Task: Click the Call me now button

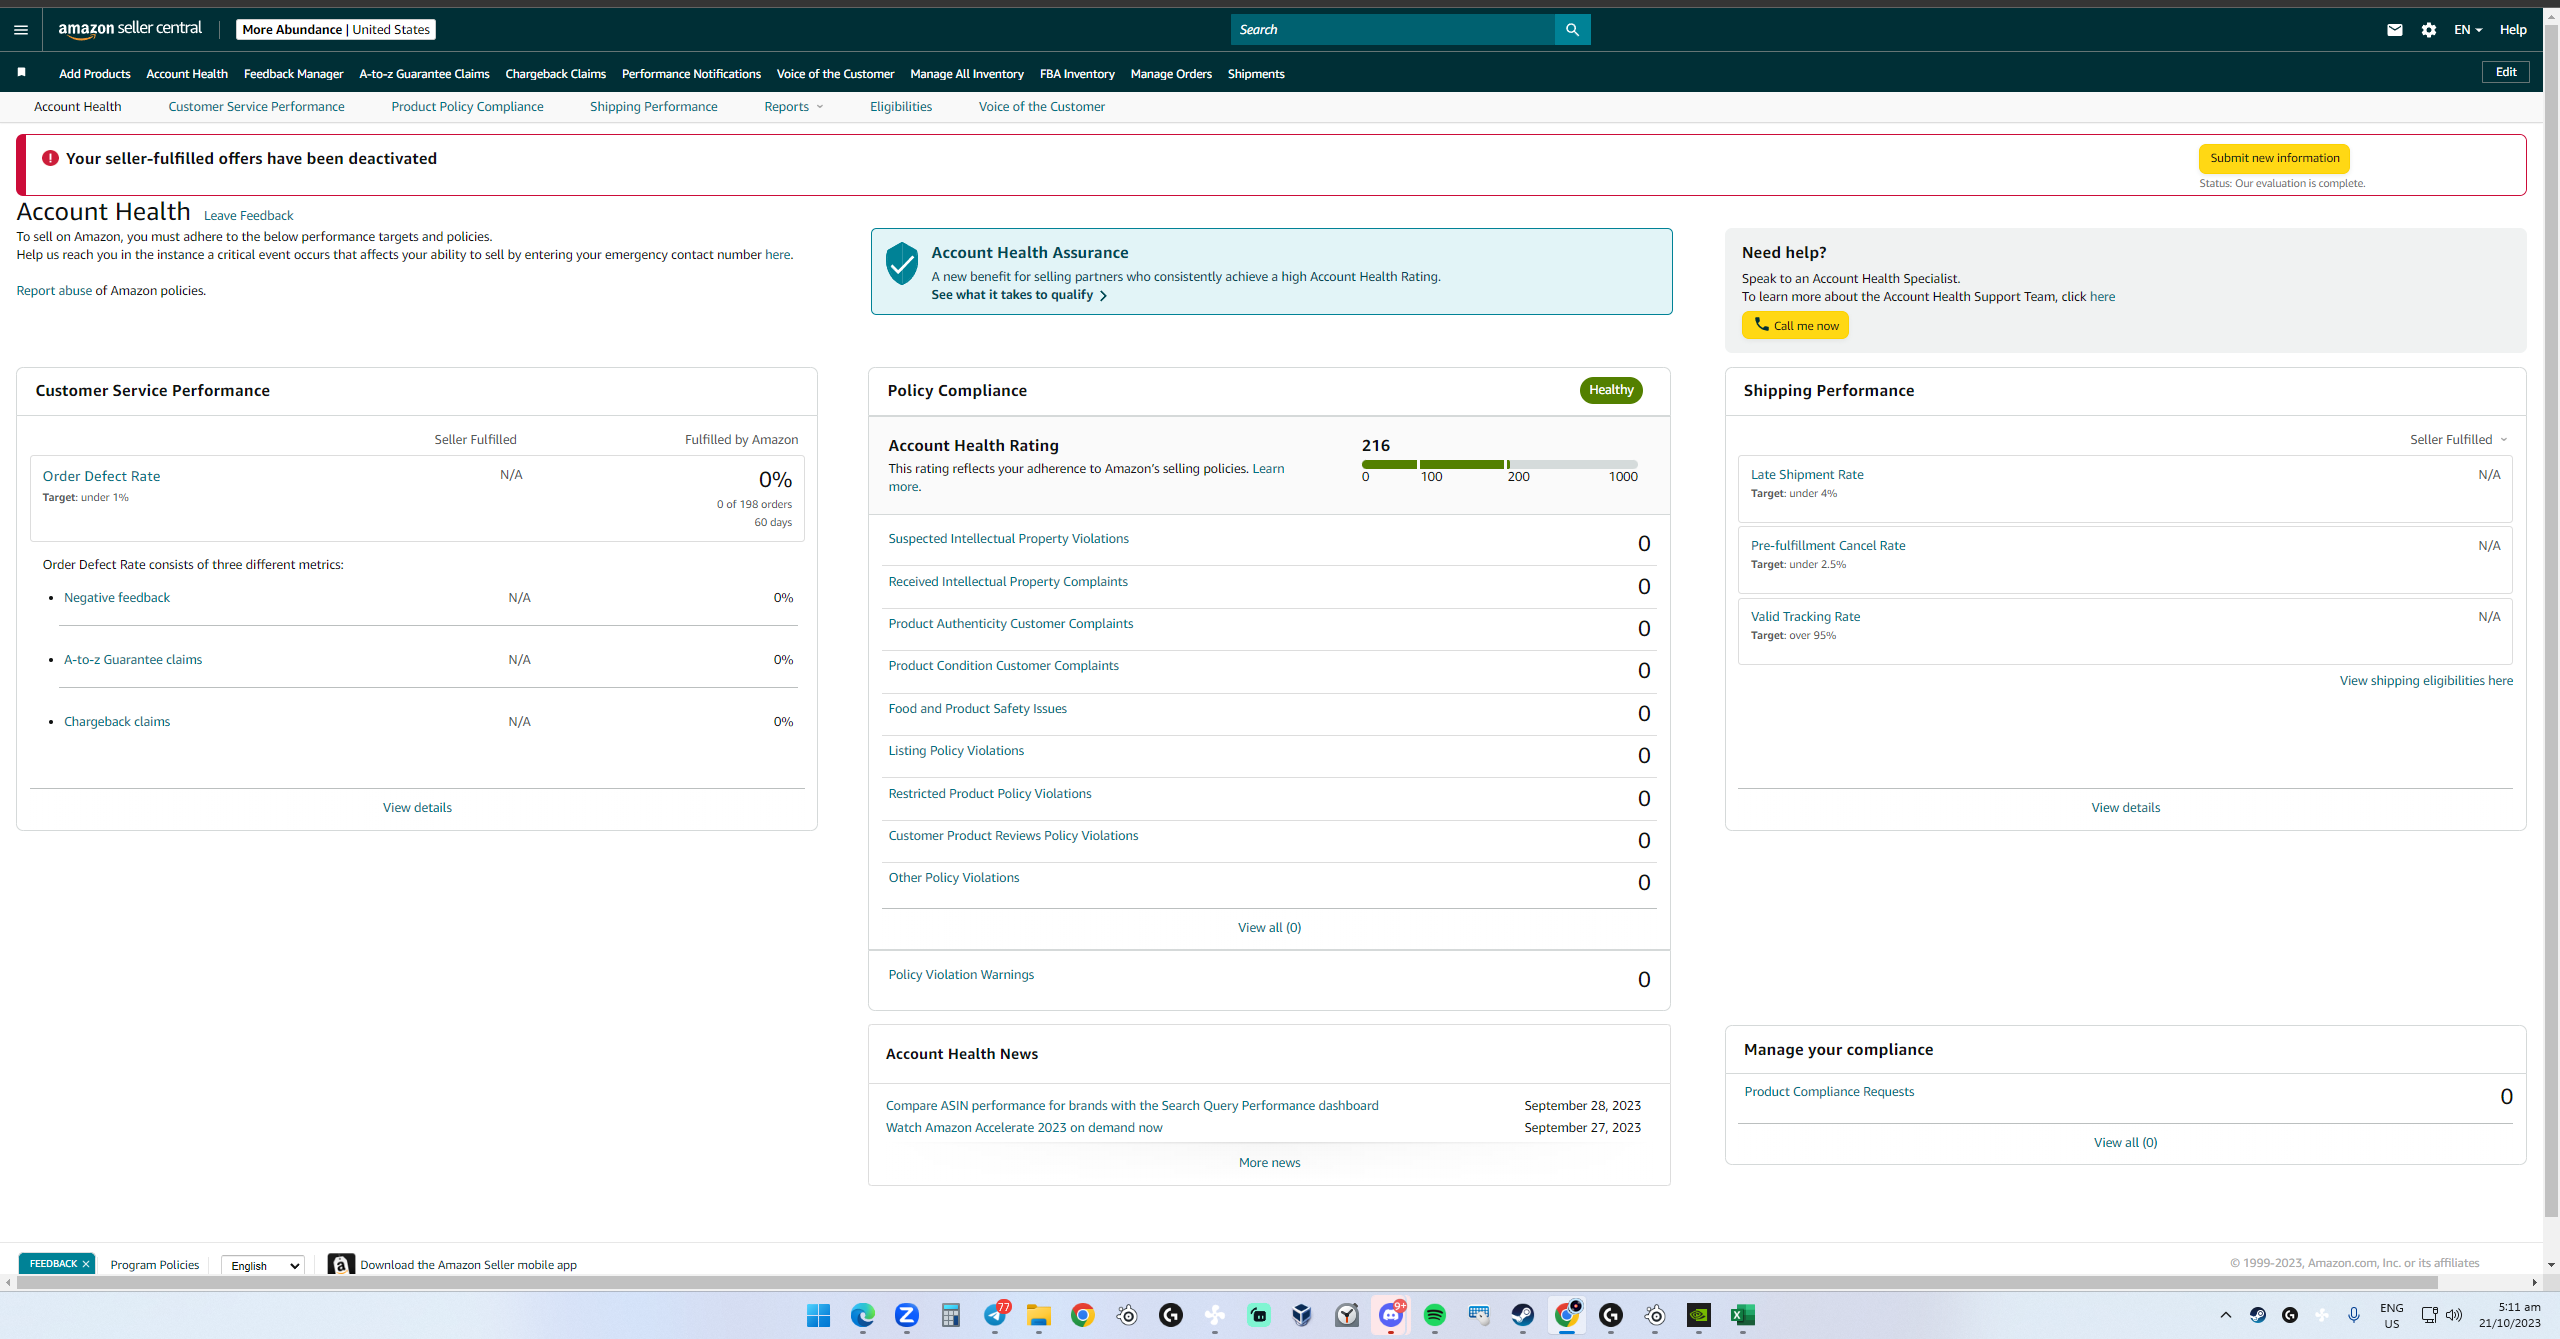Action: 1795,325
